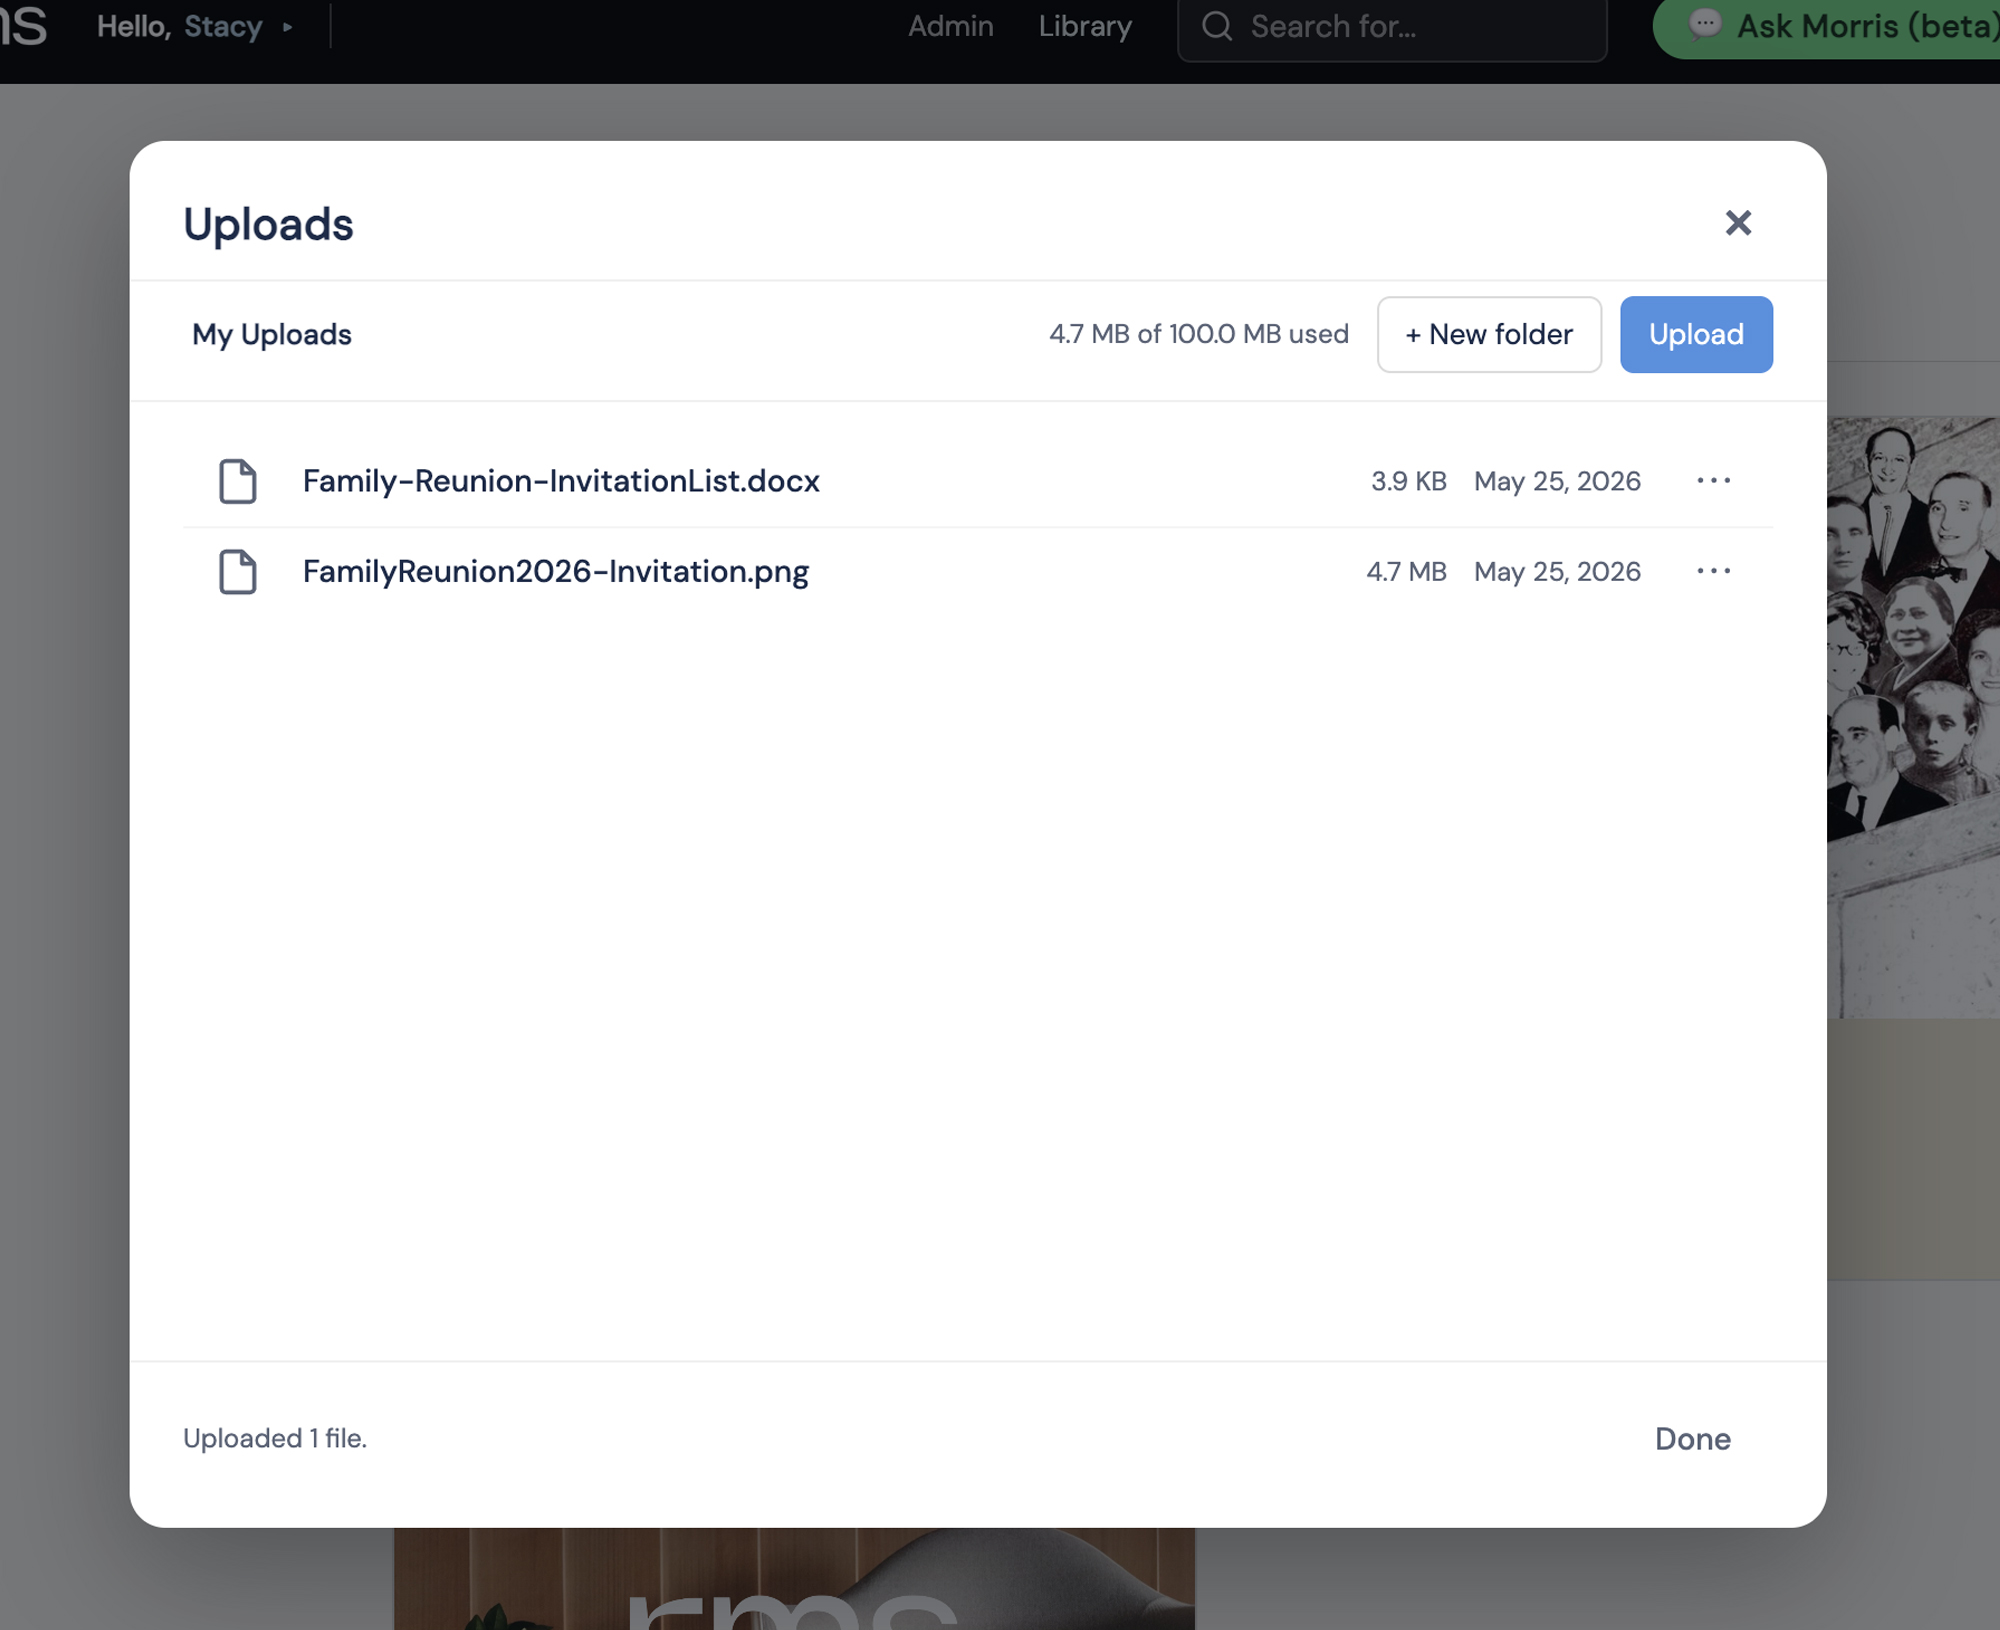Open the Library menu item
The height and width of the screenshot is (1630, 2000).
pos(1085,26)
